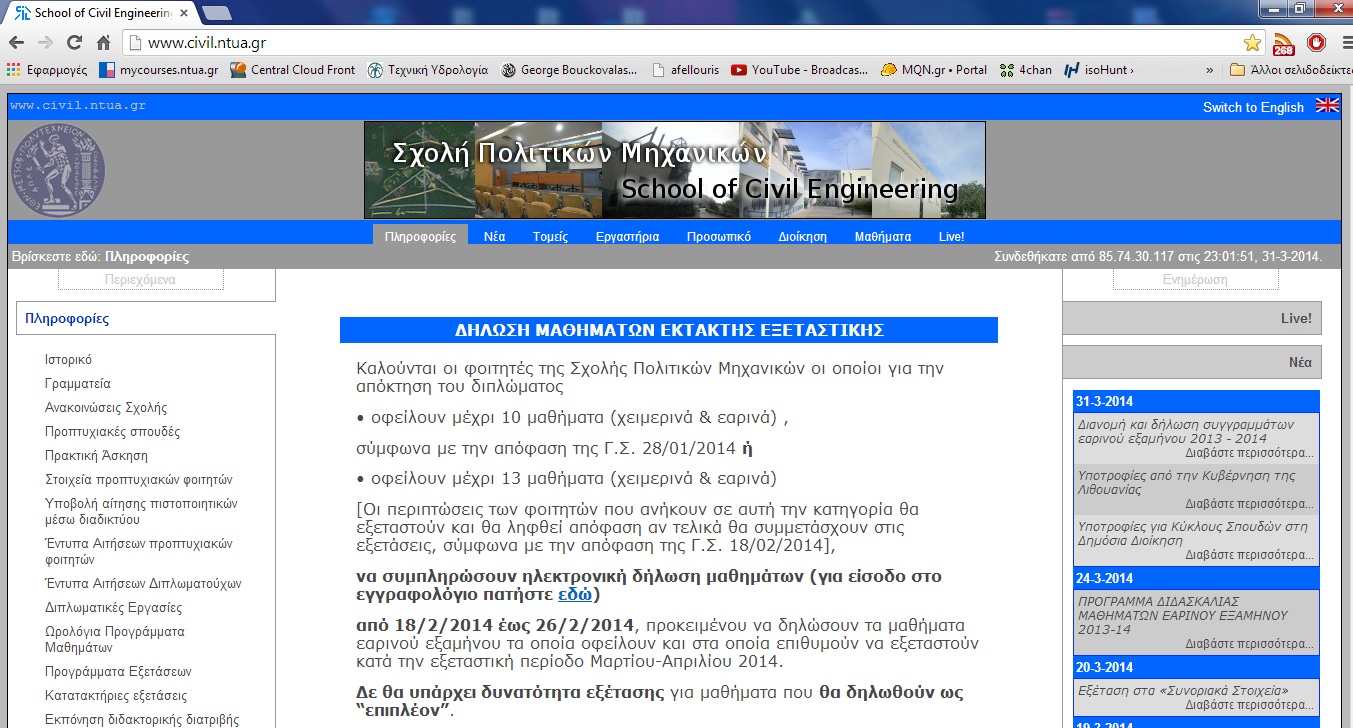This screenshot has height=728, width=1353.
Task: Open the Άλλοι σελιδοδείκτες bookmarks folder
Action: click(1289, 70)
